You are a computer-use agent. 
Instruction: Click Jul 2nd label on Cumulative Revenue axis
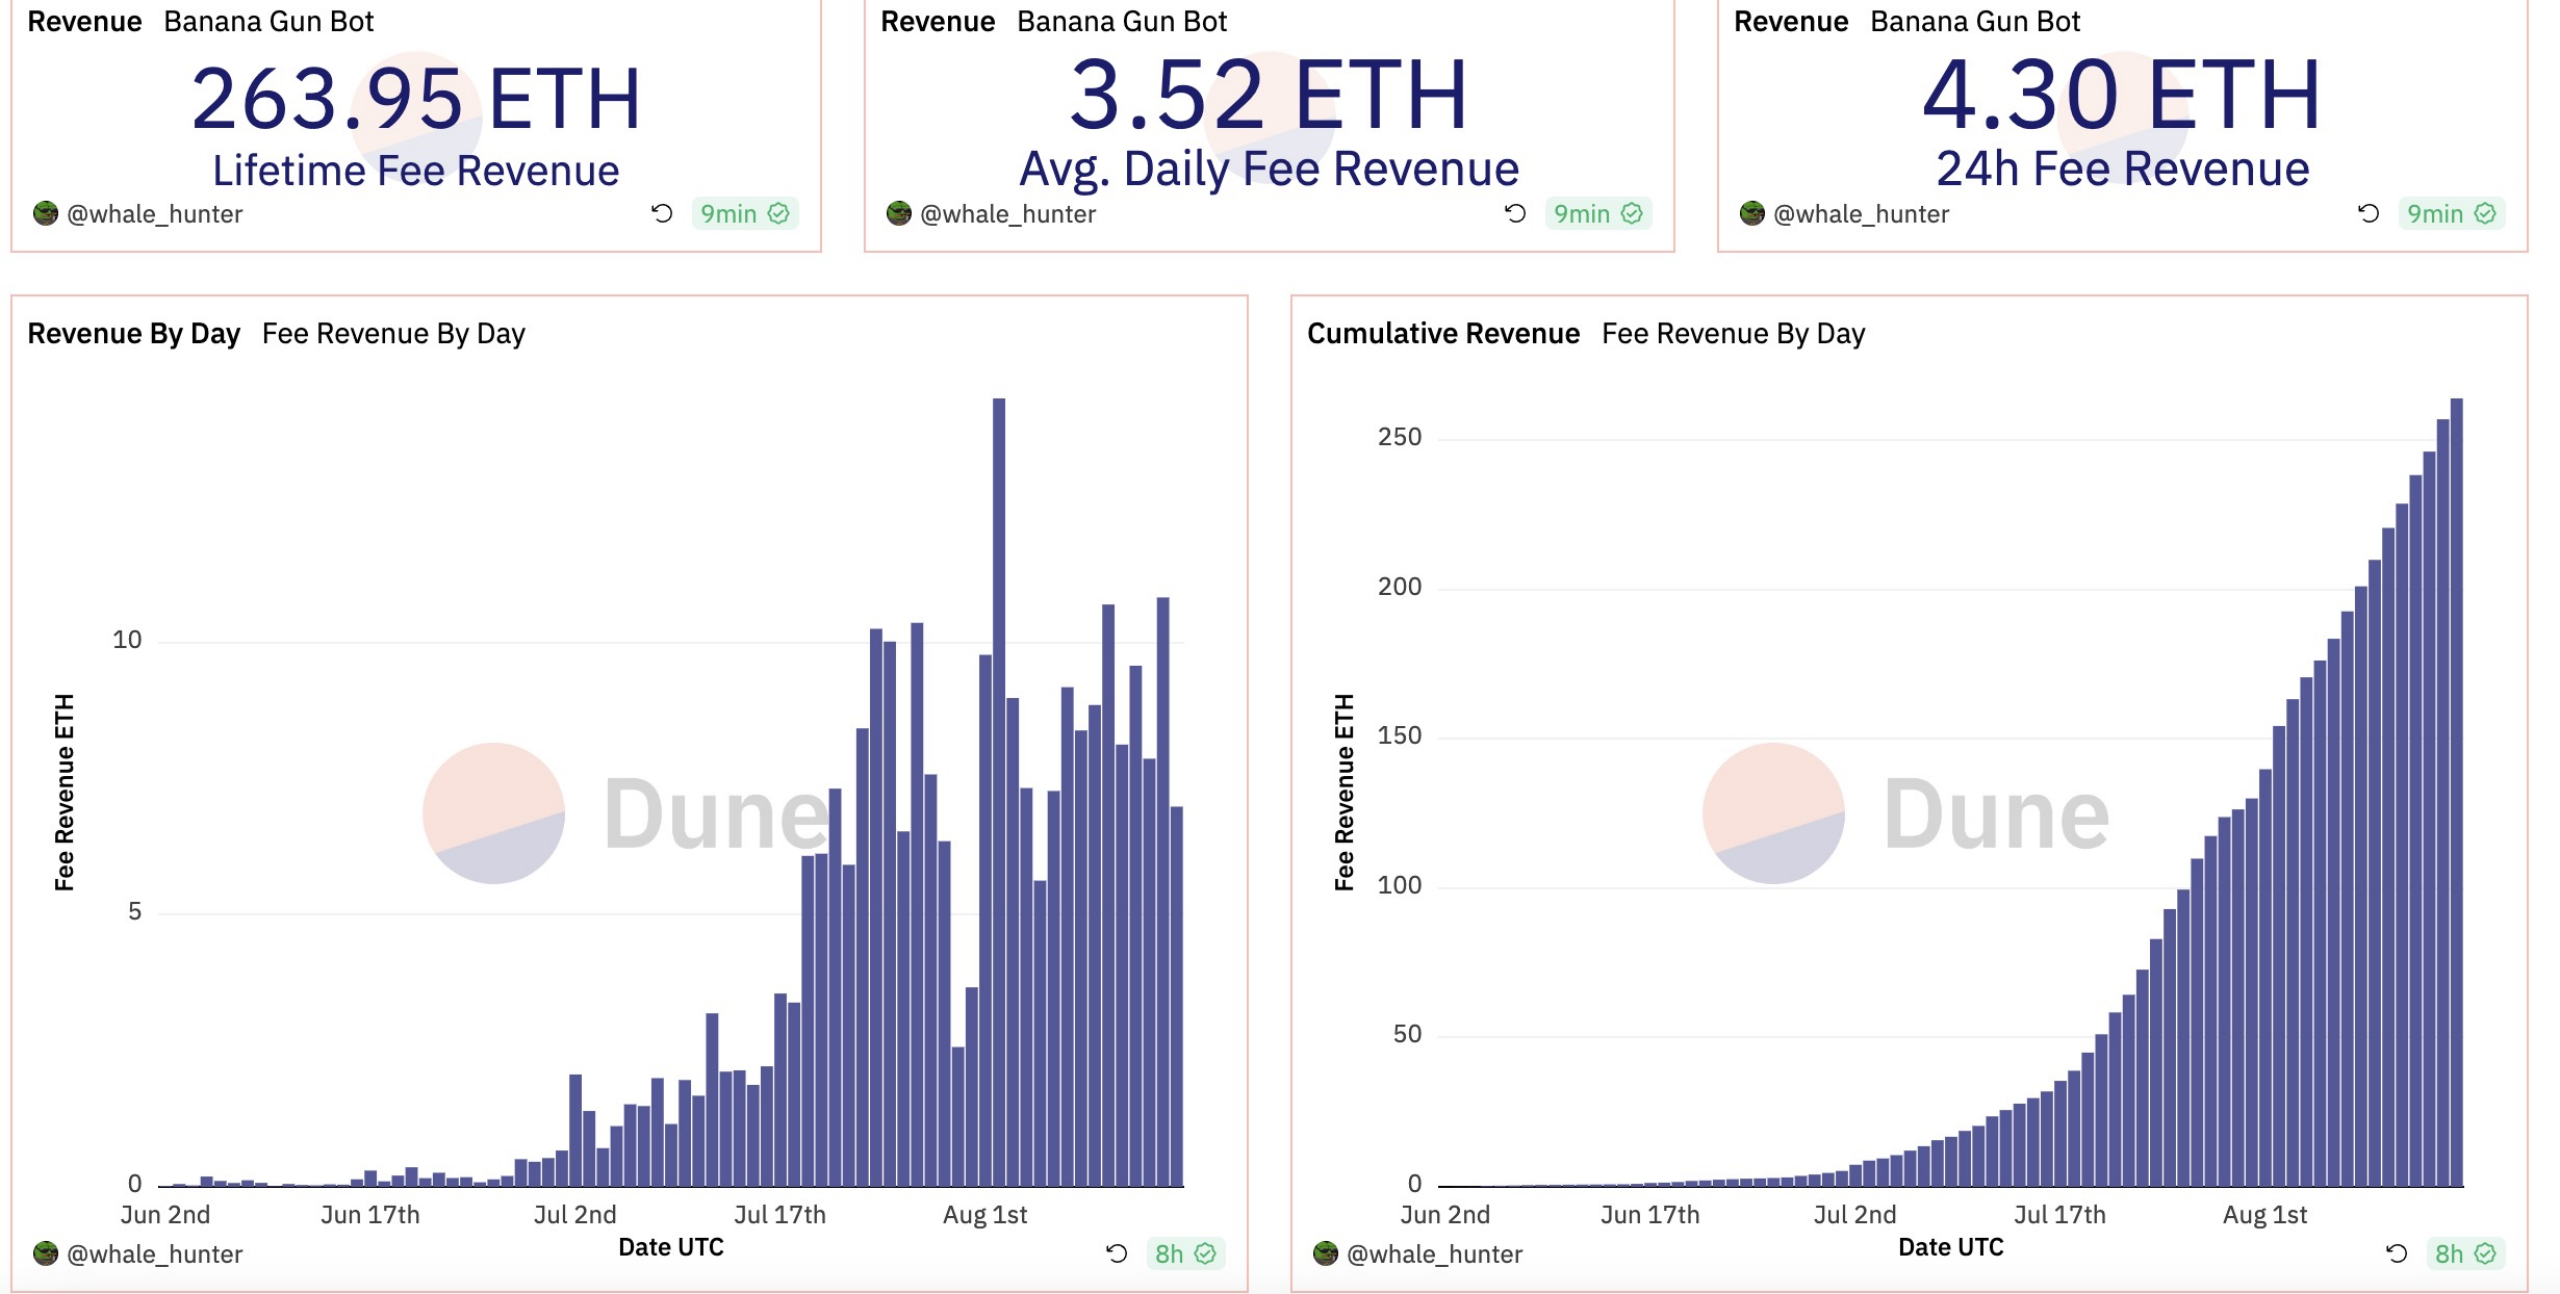pos(1855,1215)
